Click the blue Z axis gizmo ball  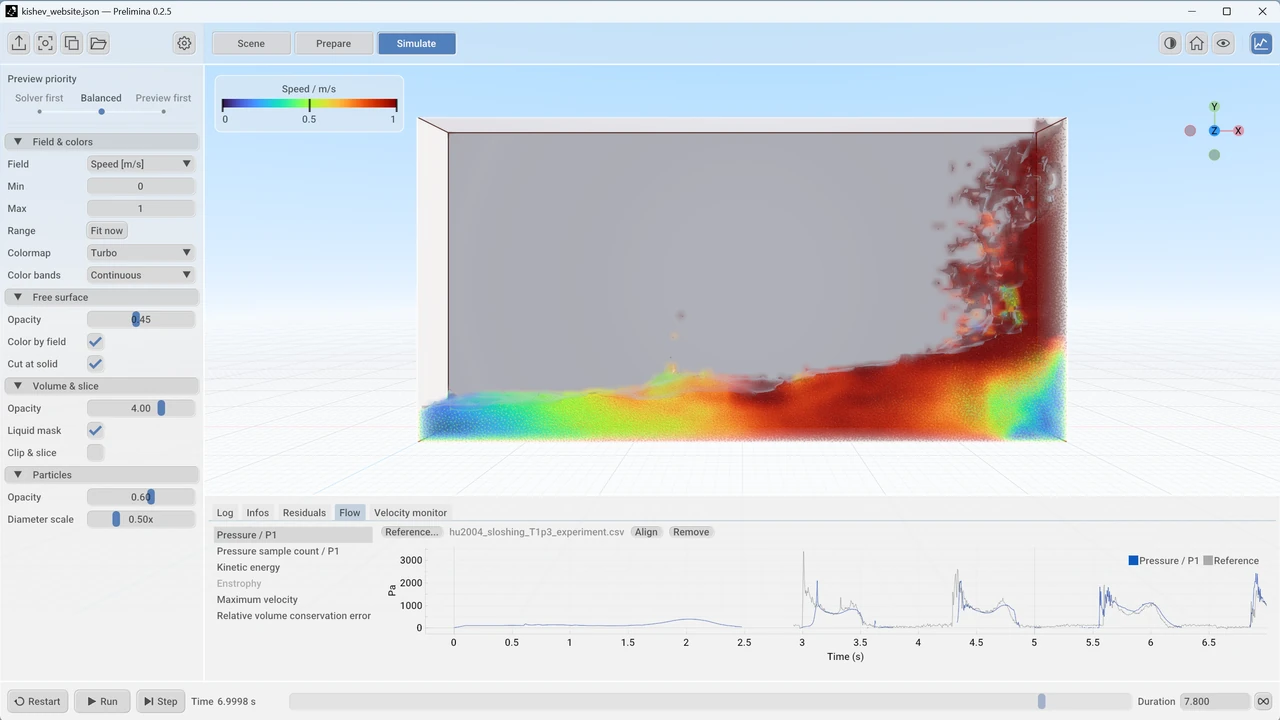tap(1214, 131)
